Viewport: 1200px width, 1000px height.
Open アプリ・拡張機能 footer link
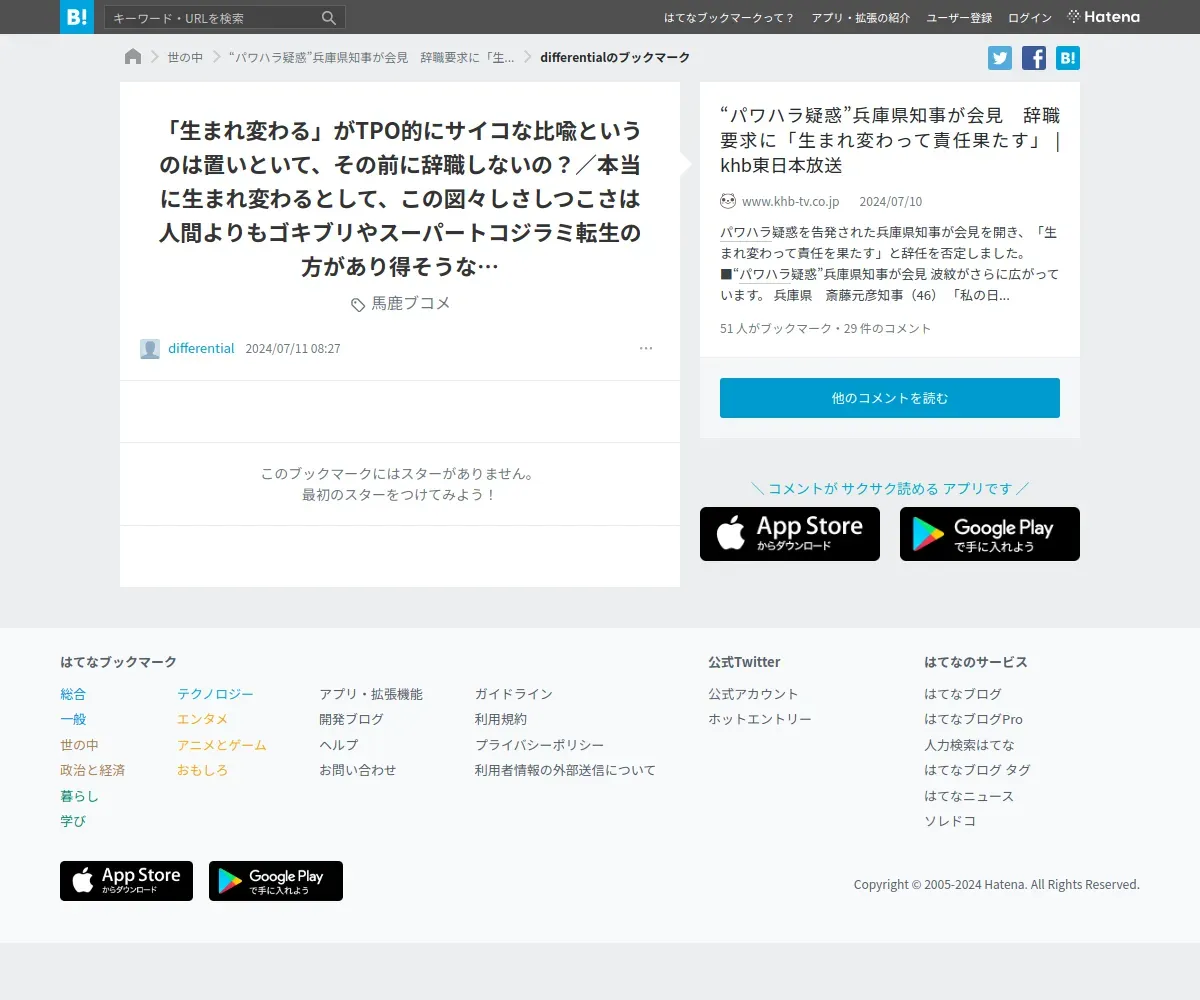tap(371, 694)
